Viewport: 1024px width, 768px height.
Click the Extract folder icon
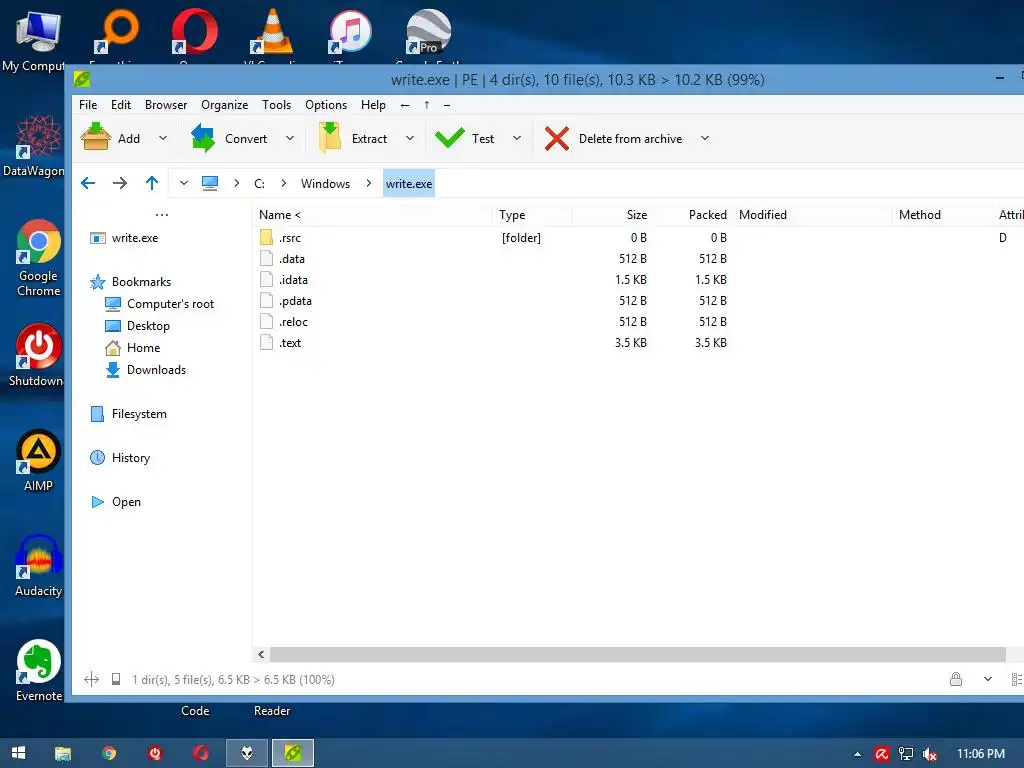330,138
